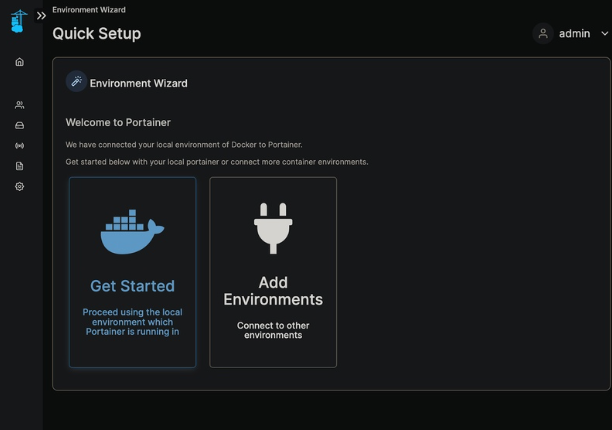Click the admin username label

pyautogui.click(x=574, y=34)
